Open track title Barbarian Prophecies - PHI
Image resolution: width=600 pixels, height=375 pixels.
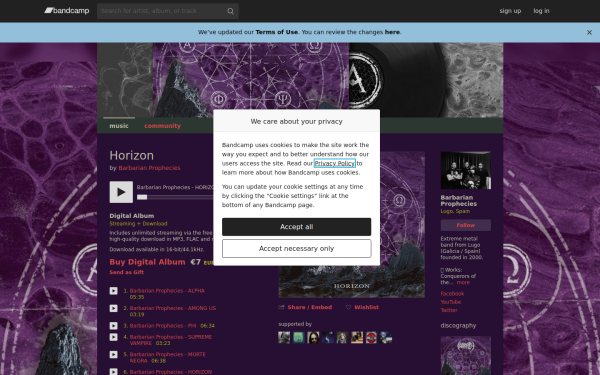tap(163, 326)
